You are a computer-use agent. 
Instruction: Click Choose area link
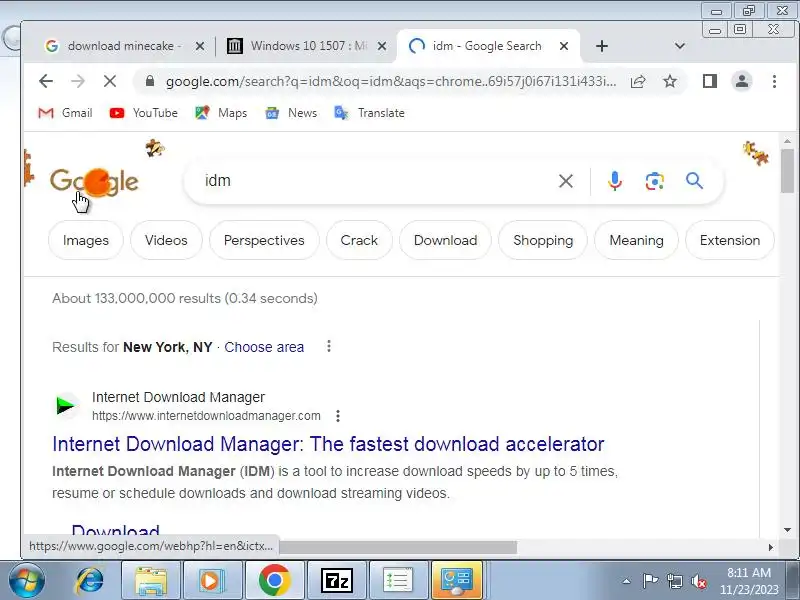click(264, 347)
